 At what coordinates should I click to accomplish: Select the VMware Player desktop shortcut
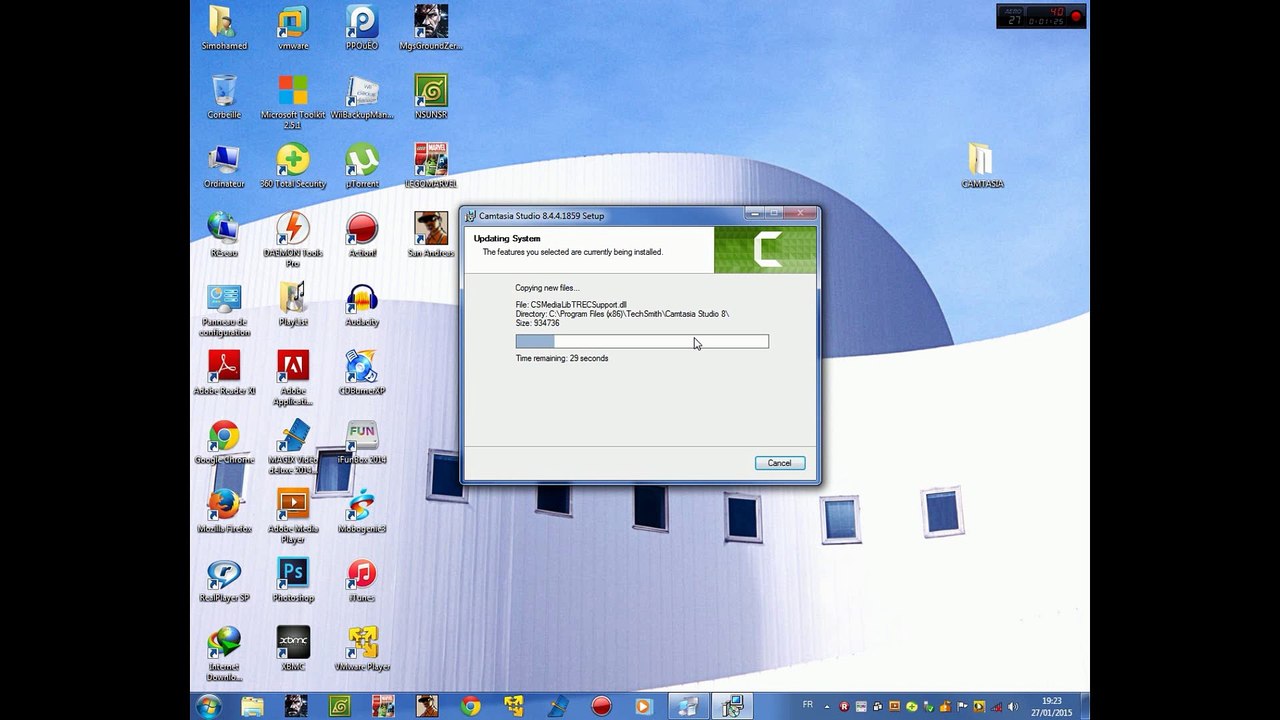click(x=362, y=648)
